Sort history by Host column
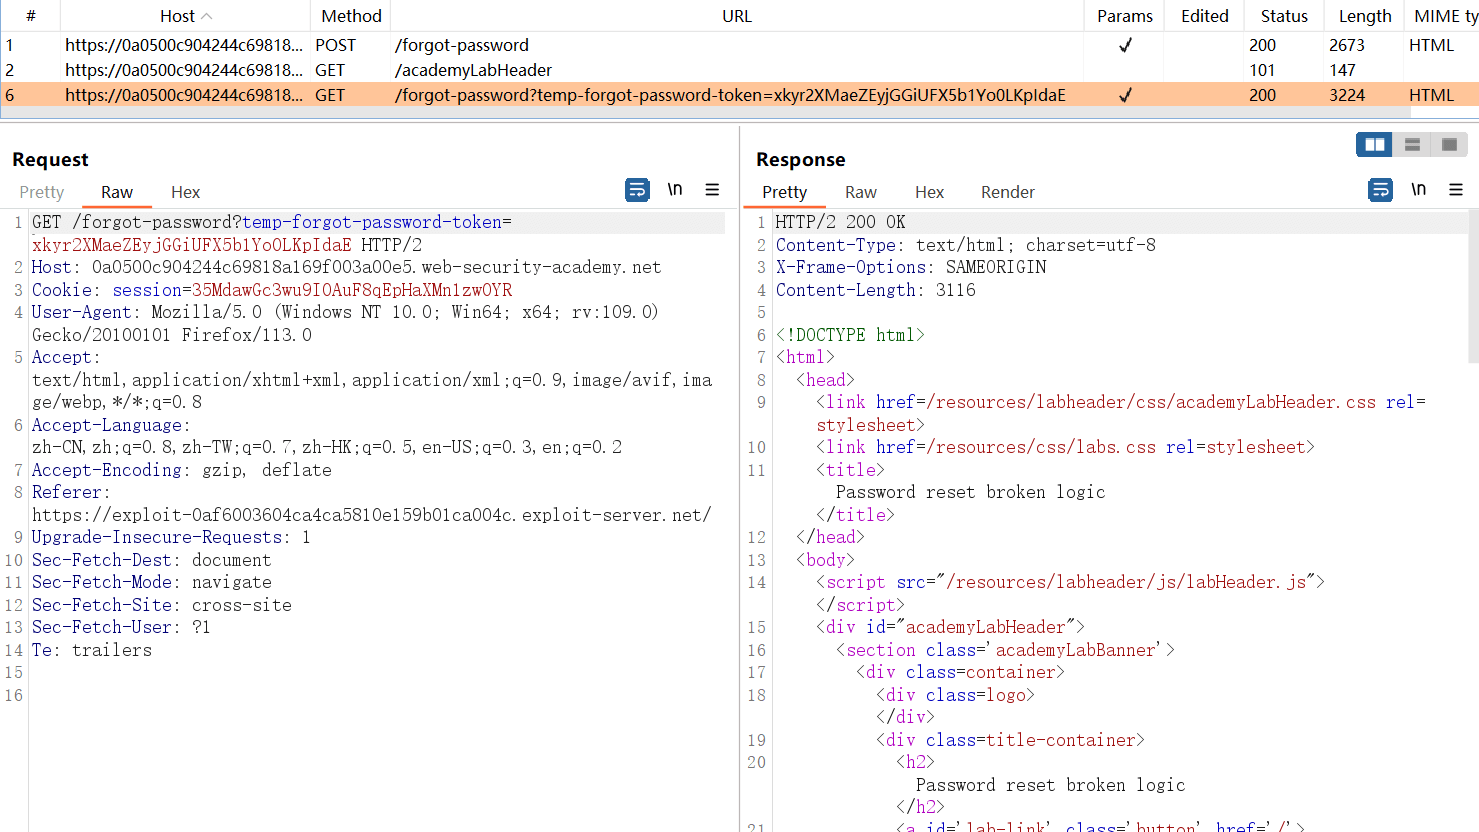Image resolution: width=1479 pixels, height=832 pixels. tap(185, 16)
